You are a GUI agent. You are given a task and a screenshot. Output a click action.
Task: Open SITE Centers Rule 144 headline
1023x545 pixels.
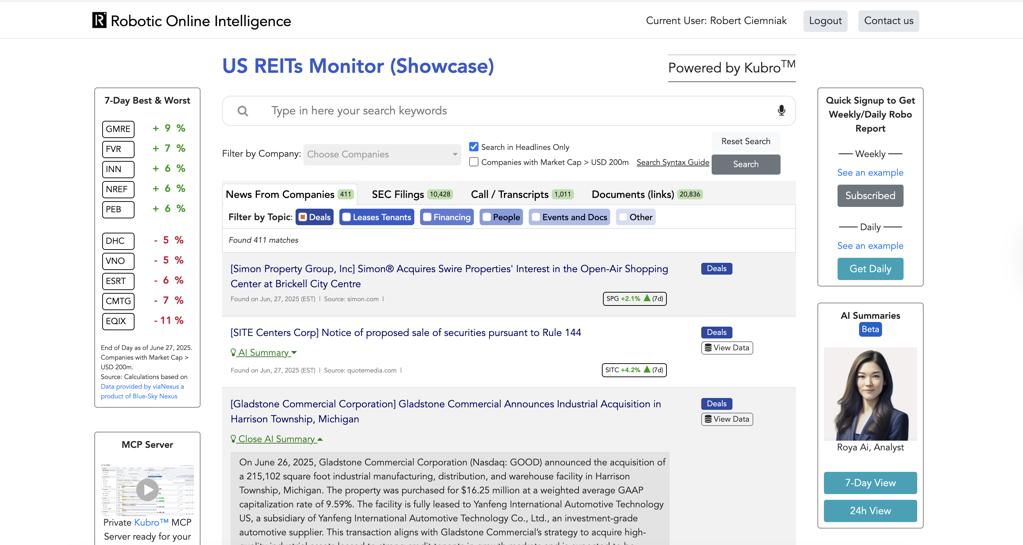point(405,333)
